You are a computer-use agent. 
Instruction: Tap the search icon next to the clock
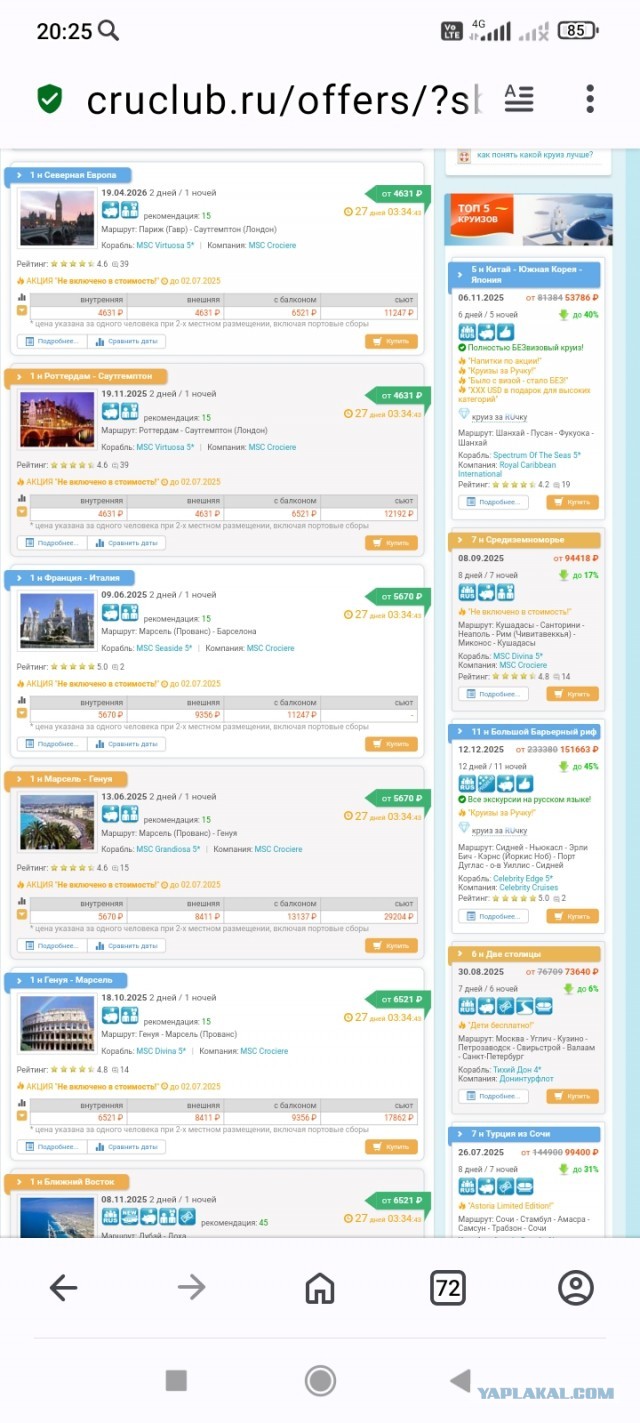click(108, 30)
